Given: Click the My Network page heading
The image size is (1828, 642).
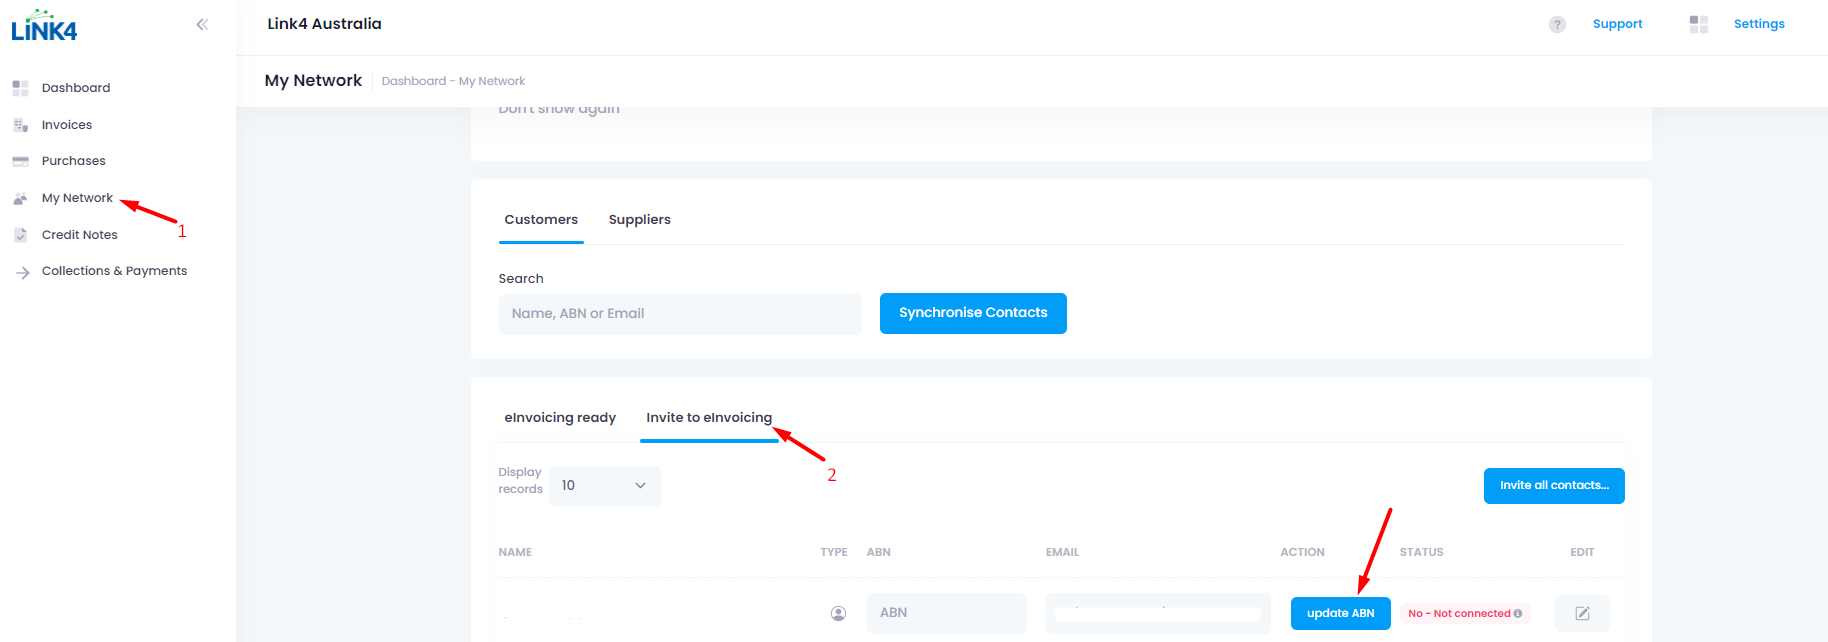Looking at the screenshot, I should tap(313, 81).
